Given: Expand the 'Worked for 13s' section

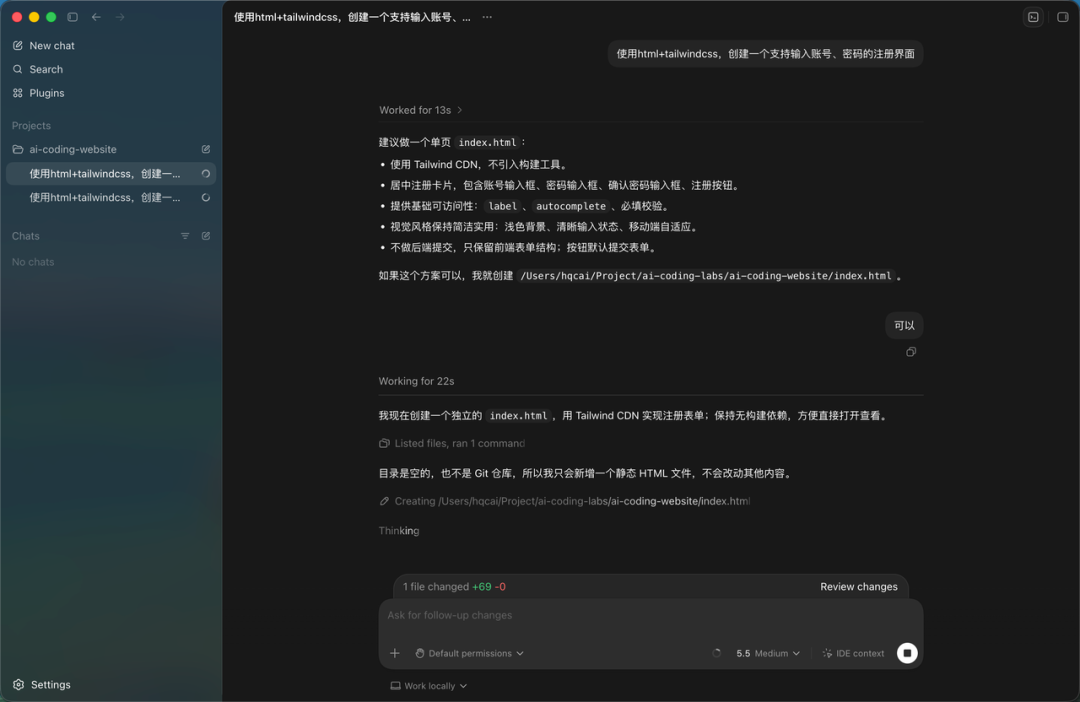Looking at the screenshot, I should point(421,110).
